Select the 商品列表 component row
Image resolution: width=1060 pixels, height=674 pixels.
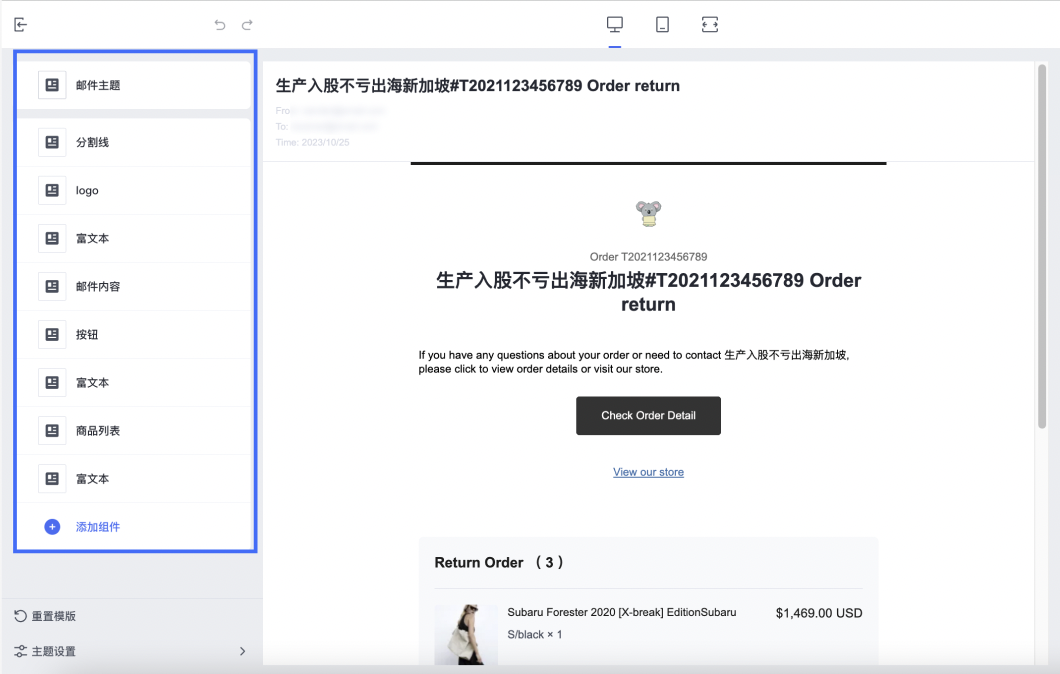point(135,431)
